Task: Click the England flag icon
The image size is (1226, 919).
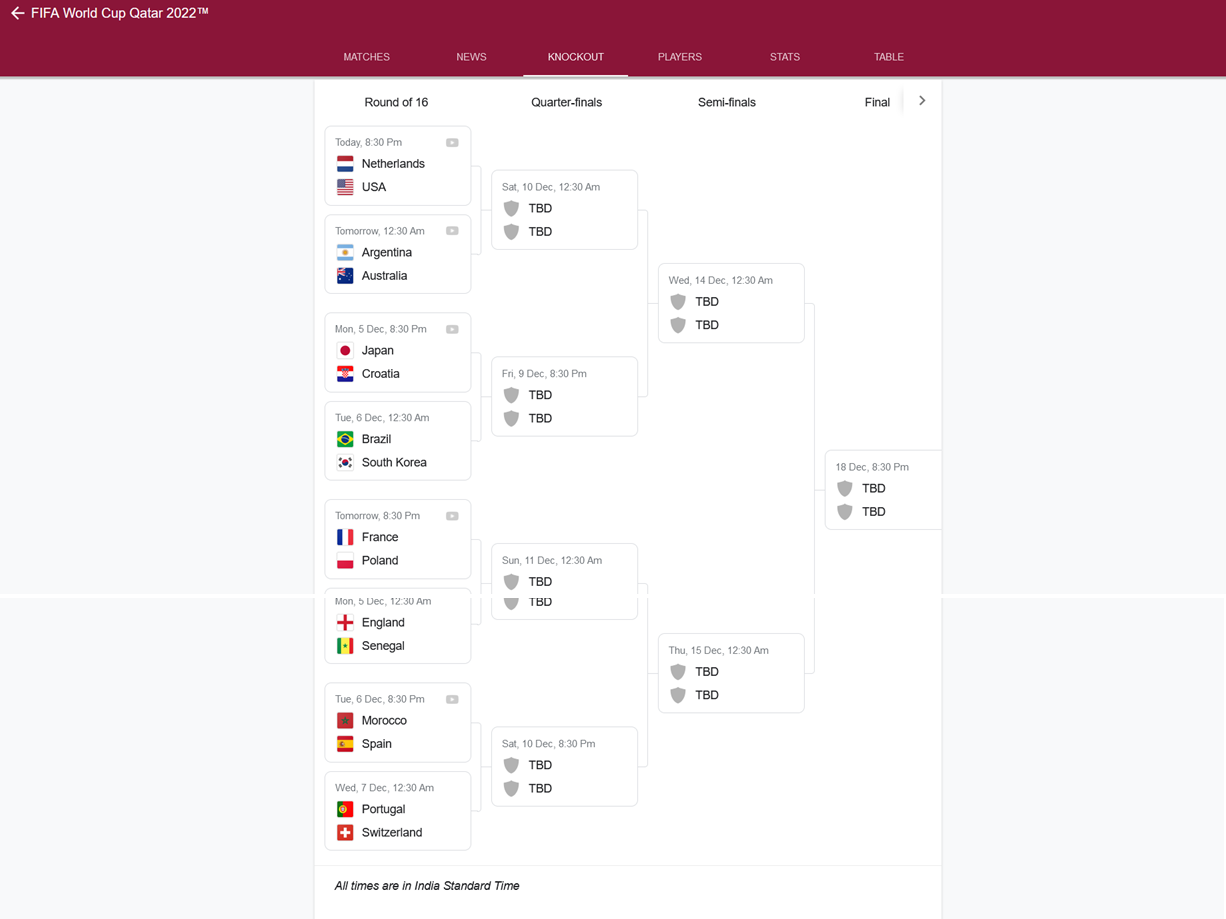Action: click(345, 622)
